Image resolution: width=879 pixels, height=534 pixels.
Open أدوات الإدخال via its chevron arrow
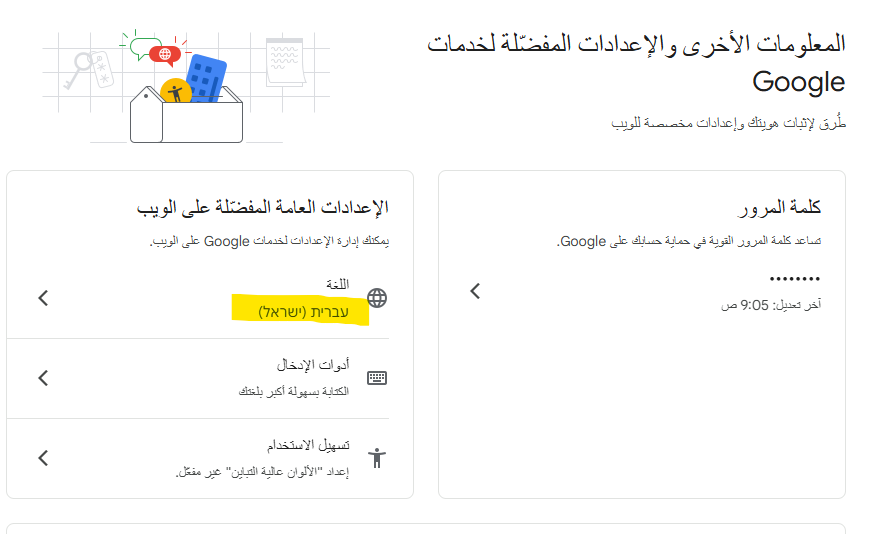(43, 378)
